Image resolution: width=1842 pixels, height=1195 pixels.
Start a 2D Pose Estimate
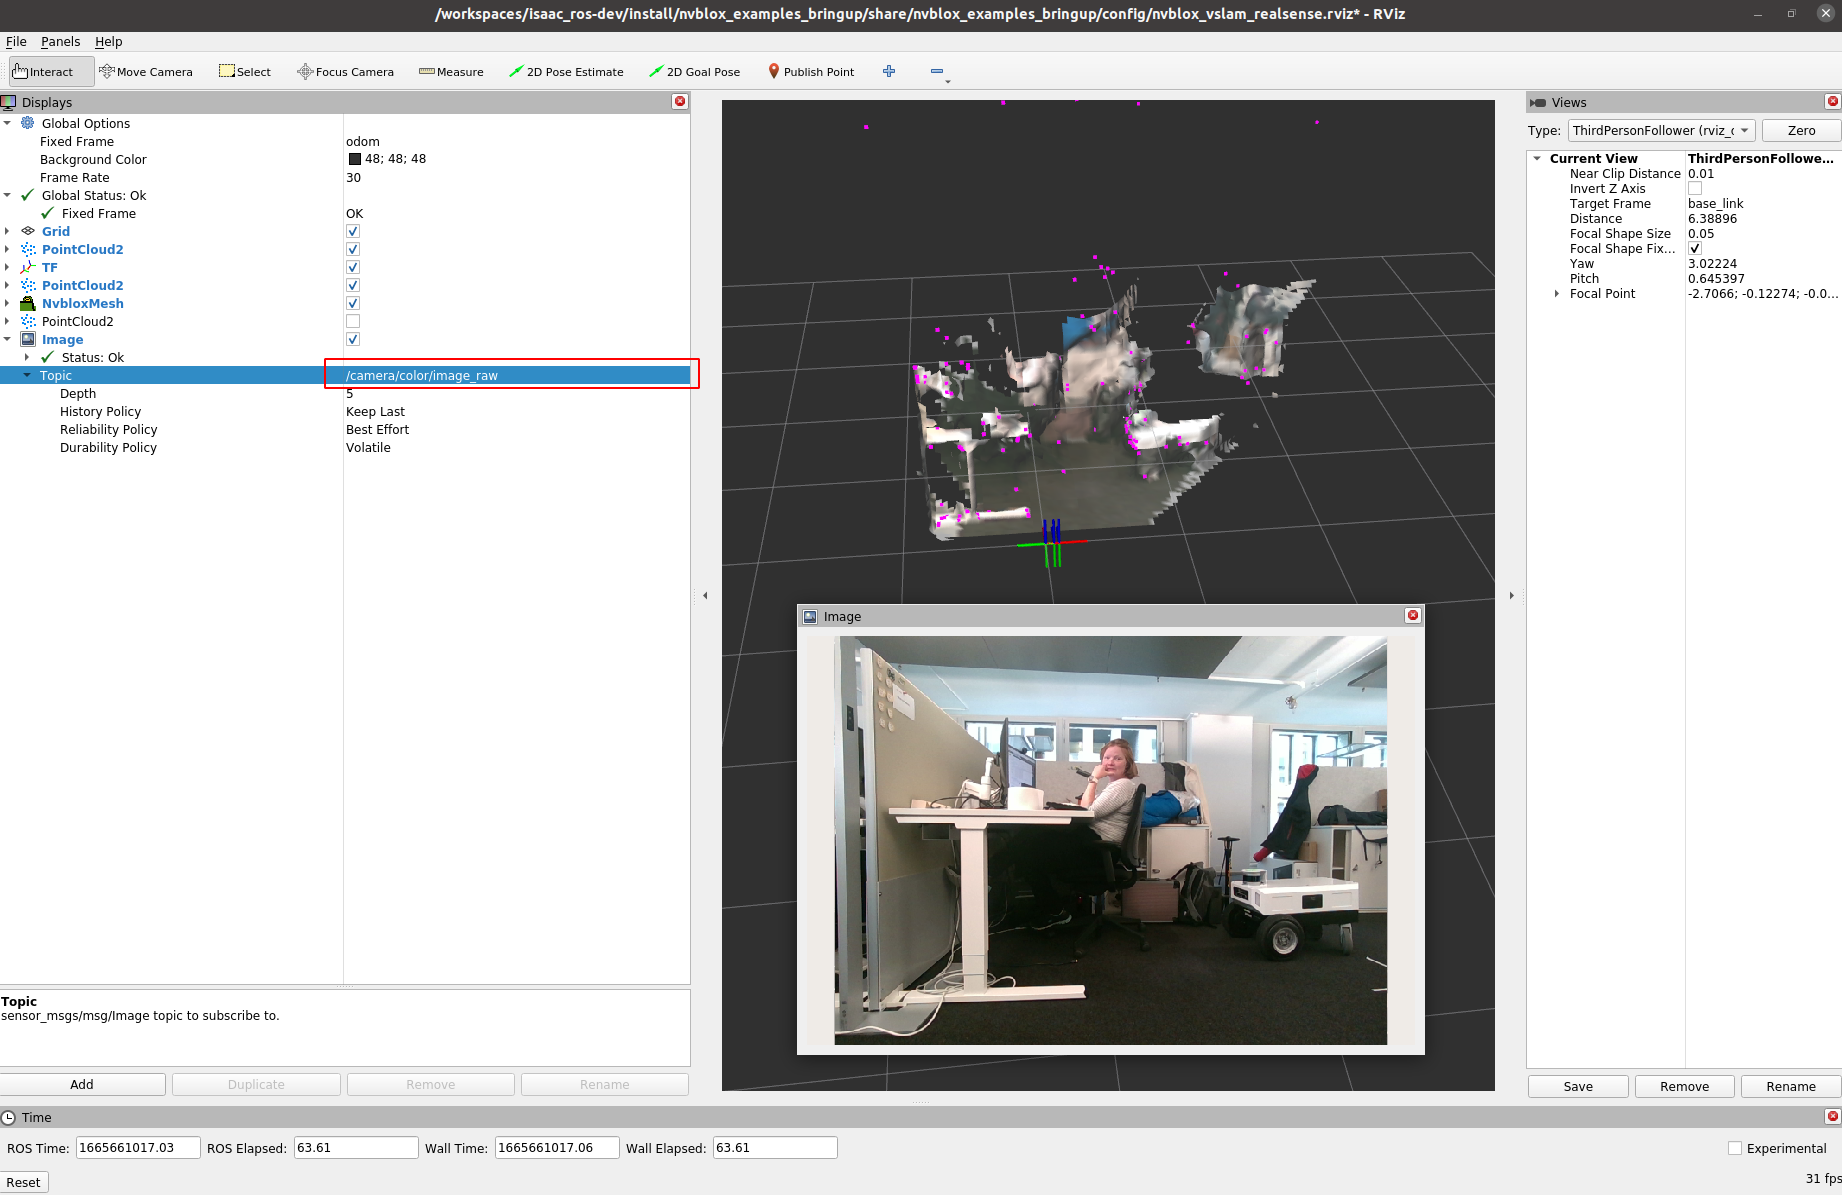pos(567,71)
